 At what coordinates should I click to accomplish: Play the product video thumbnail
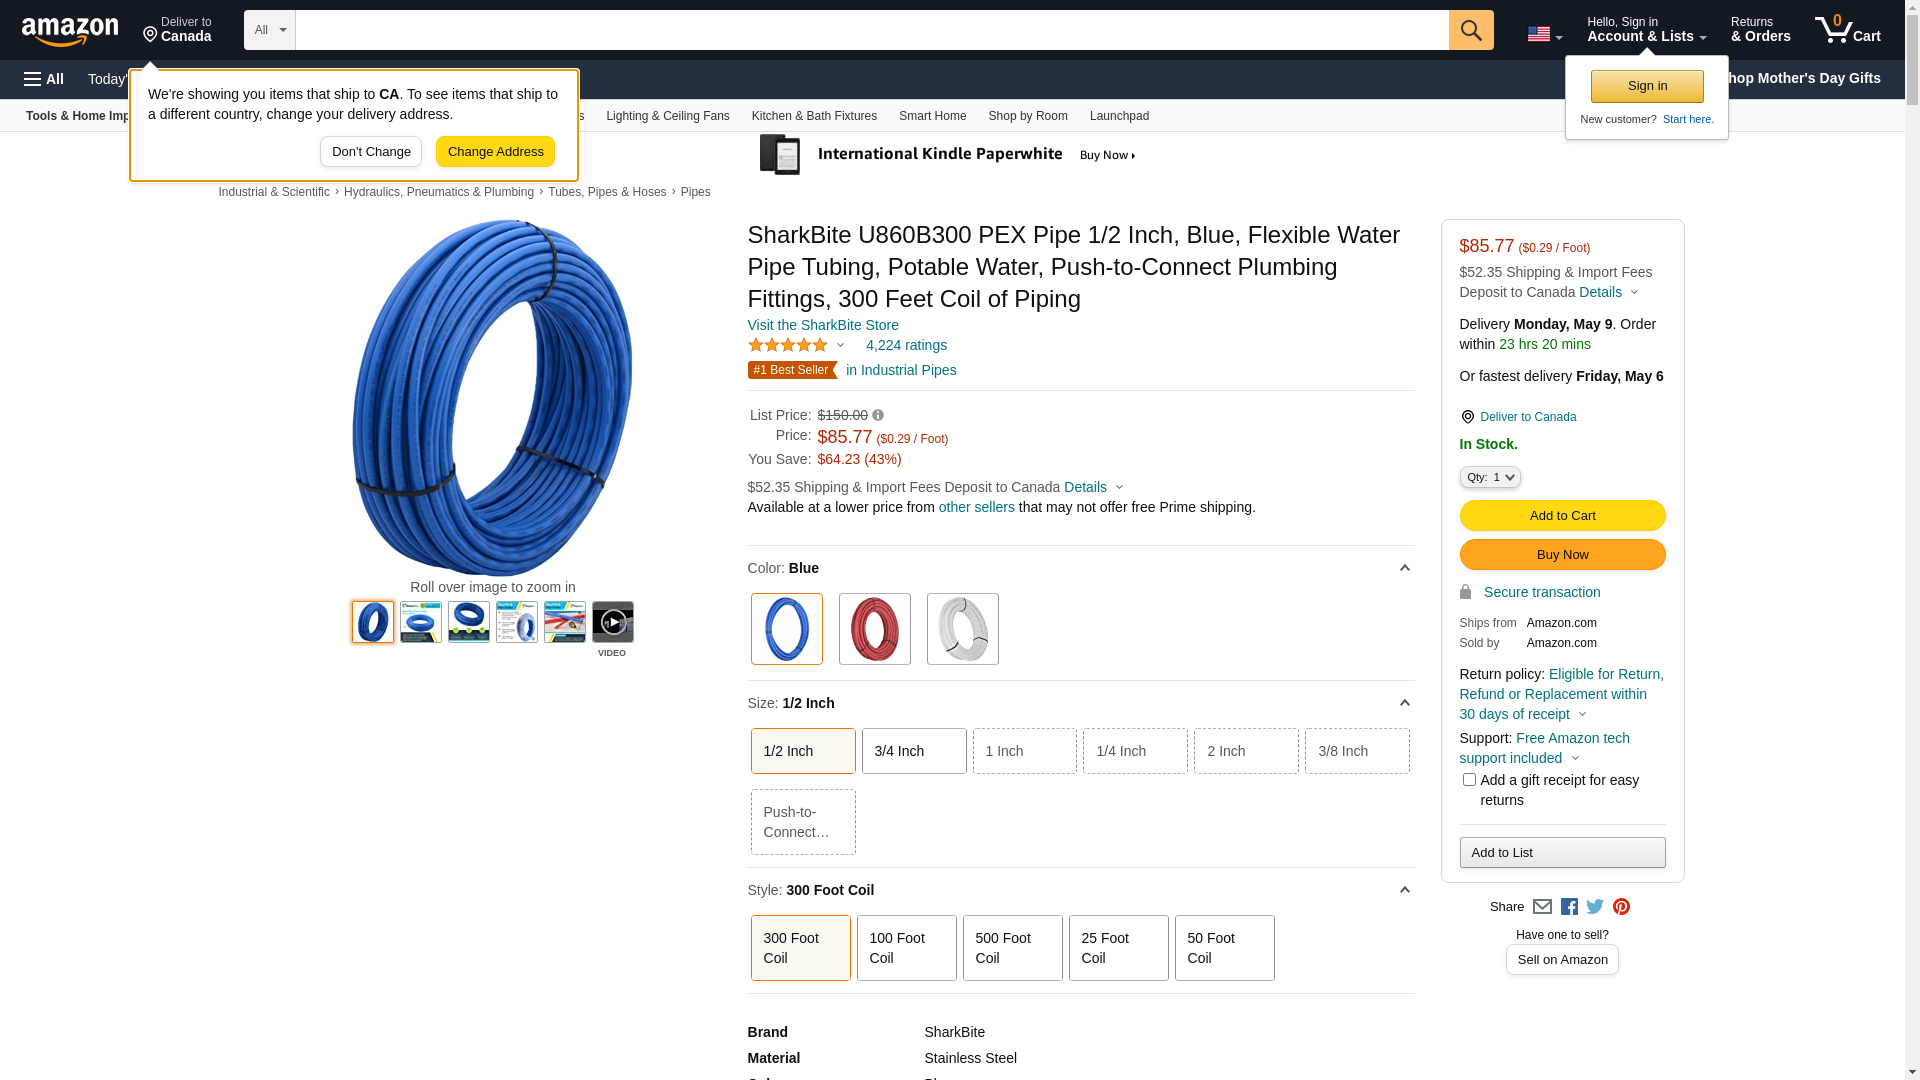(612, 622)
